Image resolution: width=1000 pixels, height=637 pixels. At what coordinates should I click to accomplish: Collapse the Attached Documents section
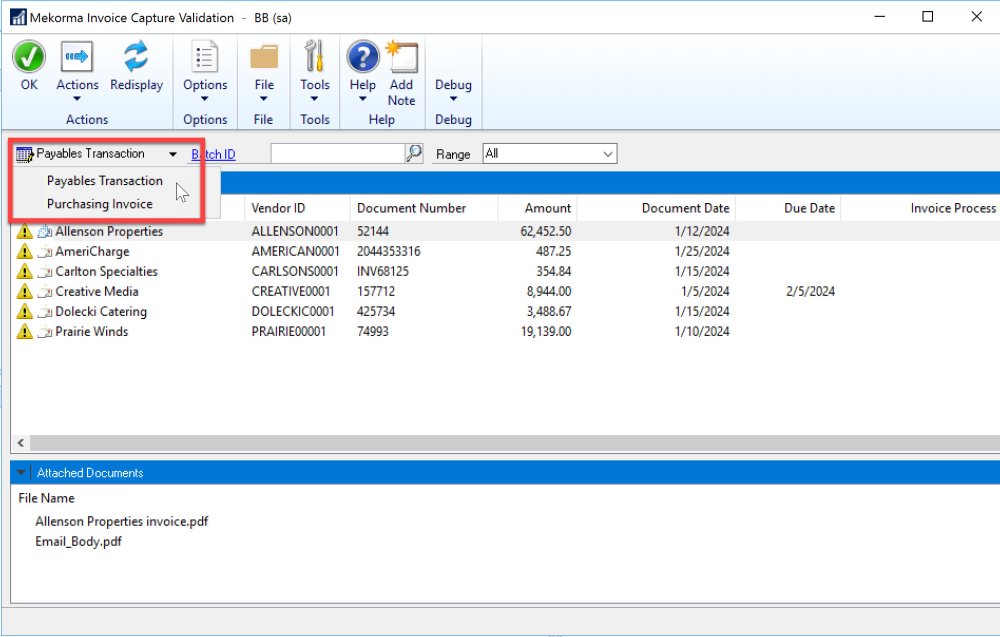[x=20, y=472]
